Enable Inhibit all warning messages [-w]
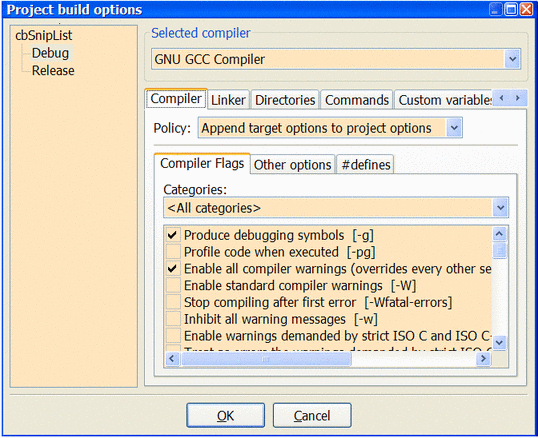 [173, 319]
